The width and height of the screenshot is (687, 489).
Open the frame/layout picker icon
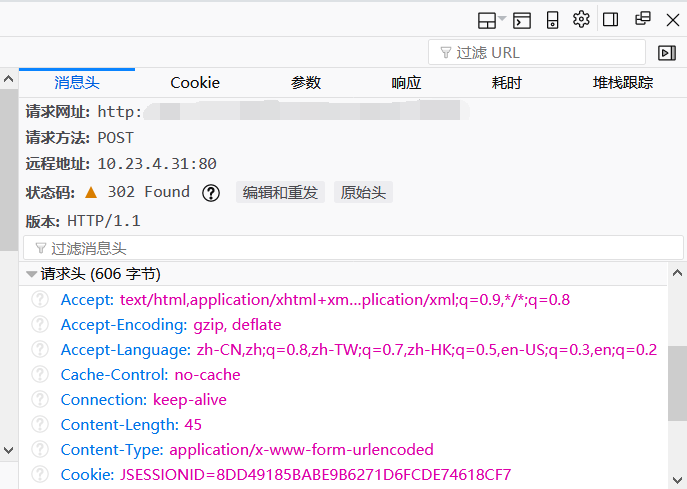(x=487, y=20)
